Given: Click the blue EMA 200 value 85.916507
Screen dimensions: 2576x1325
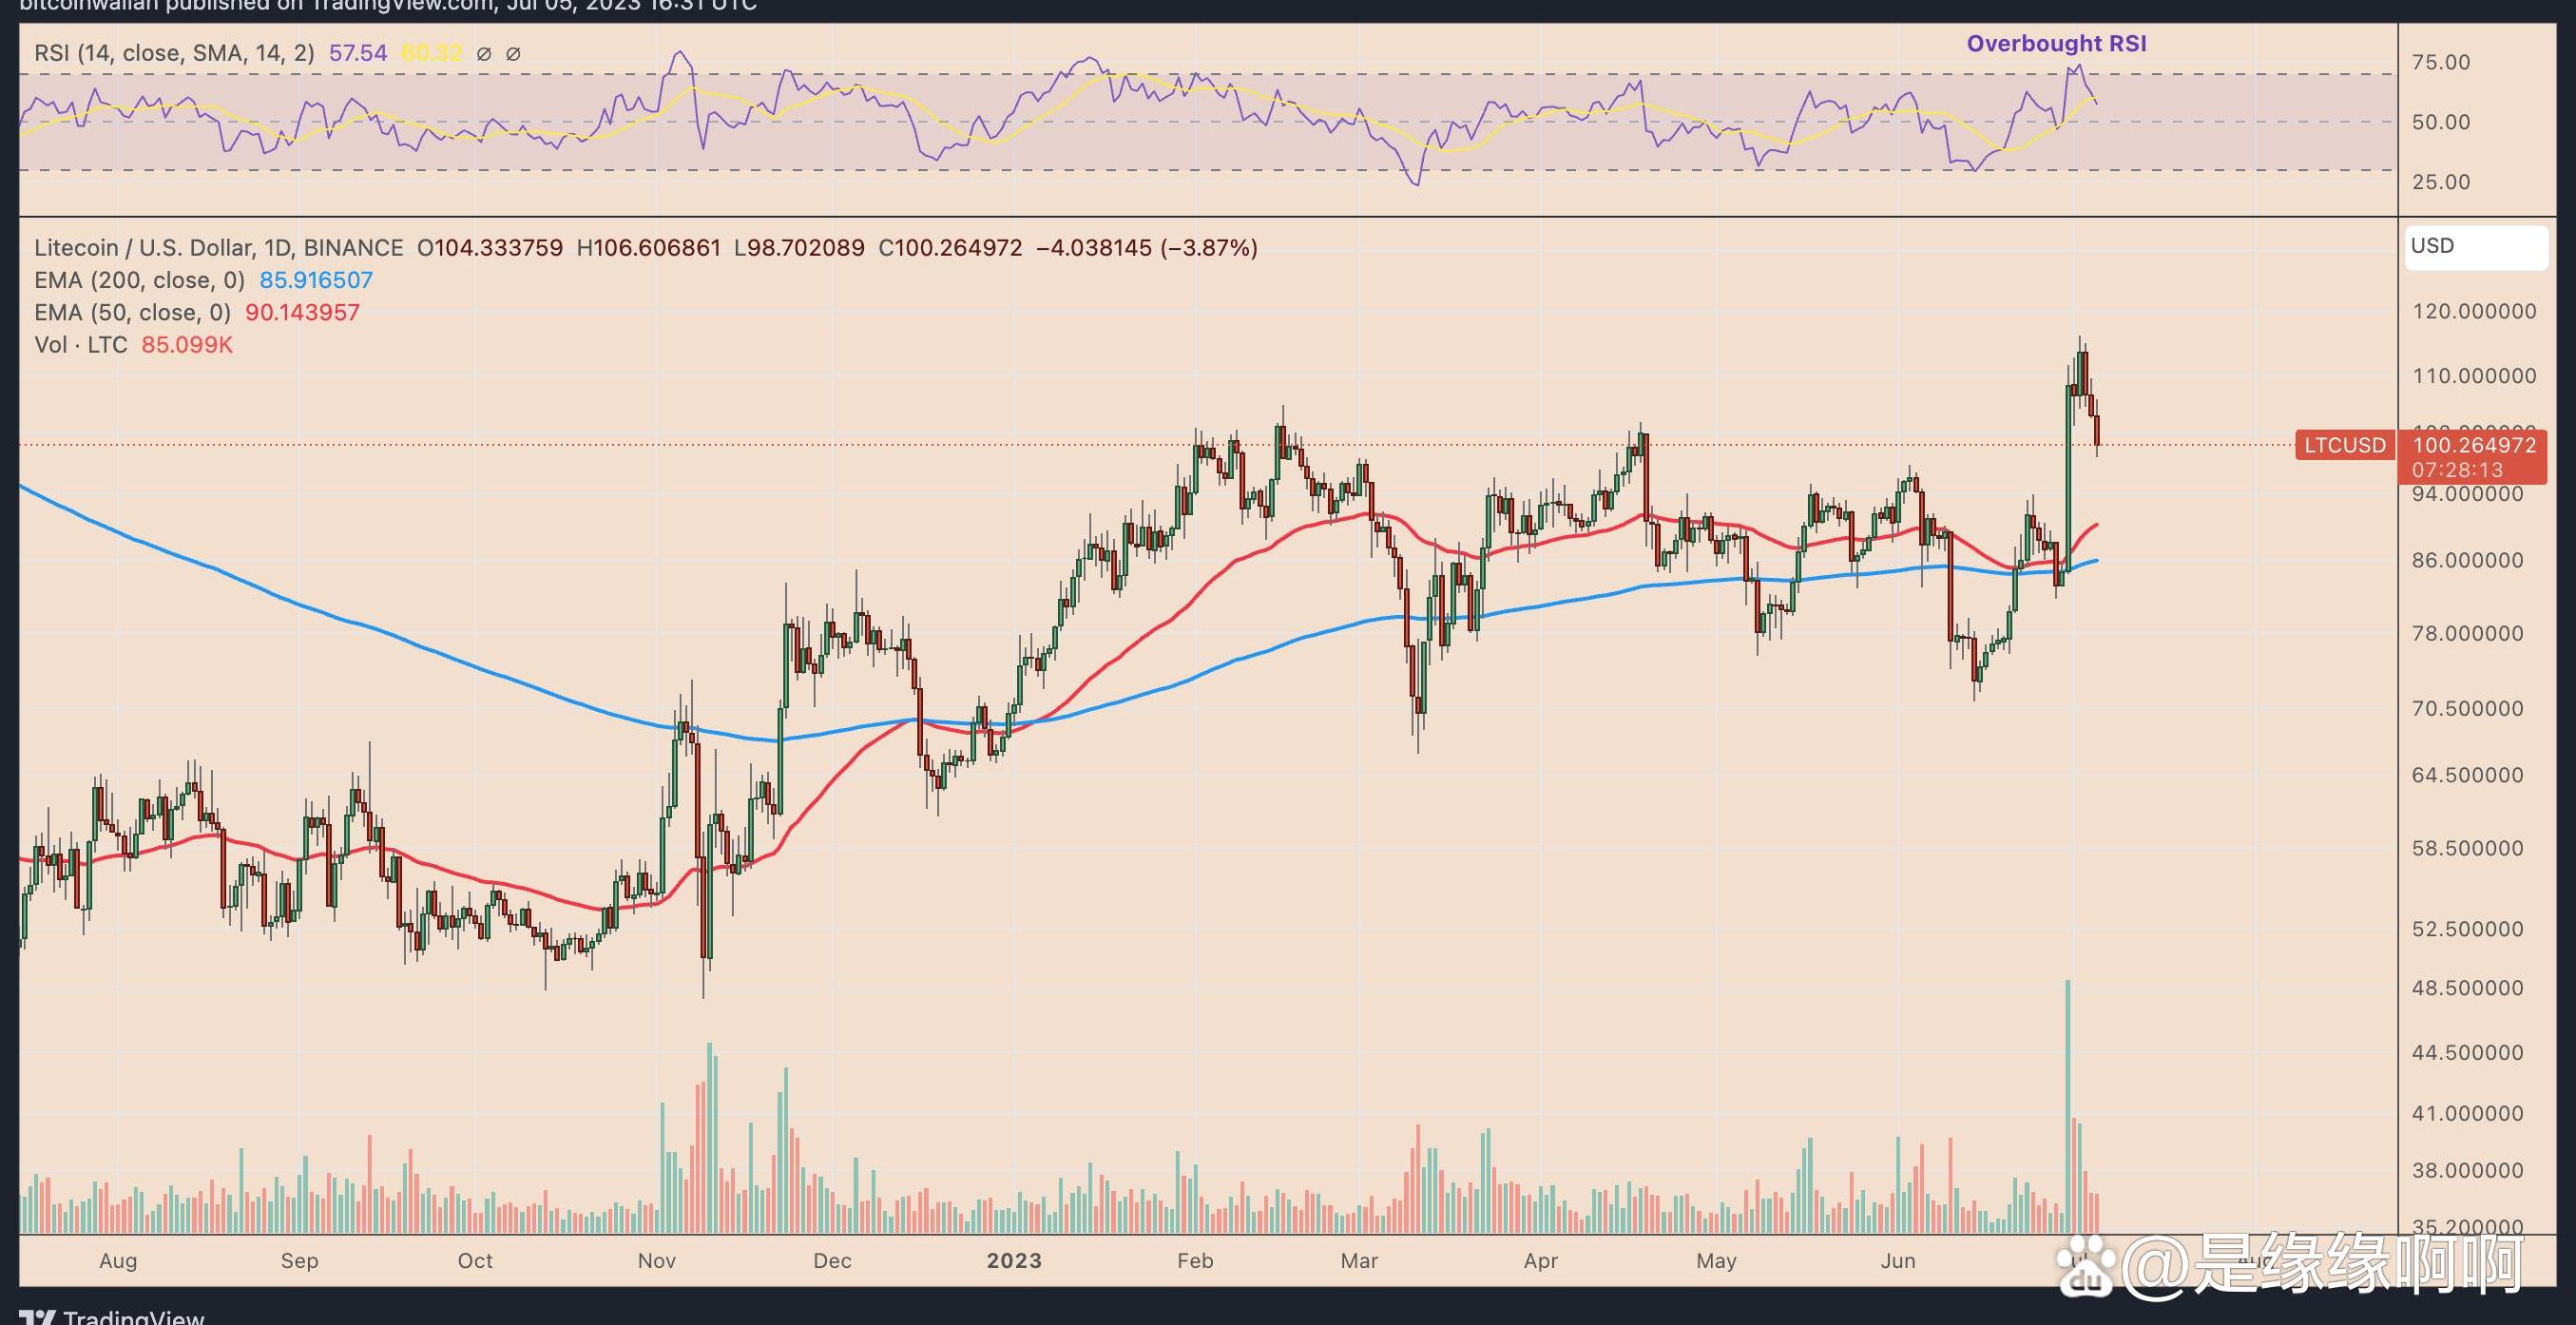Looking at the screenshot, I should (x=316, y=280).
